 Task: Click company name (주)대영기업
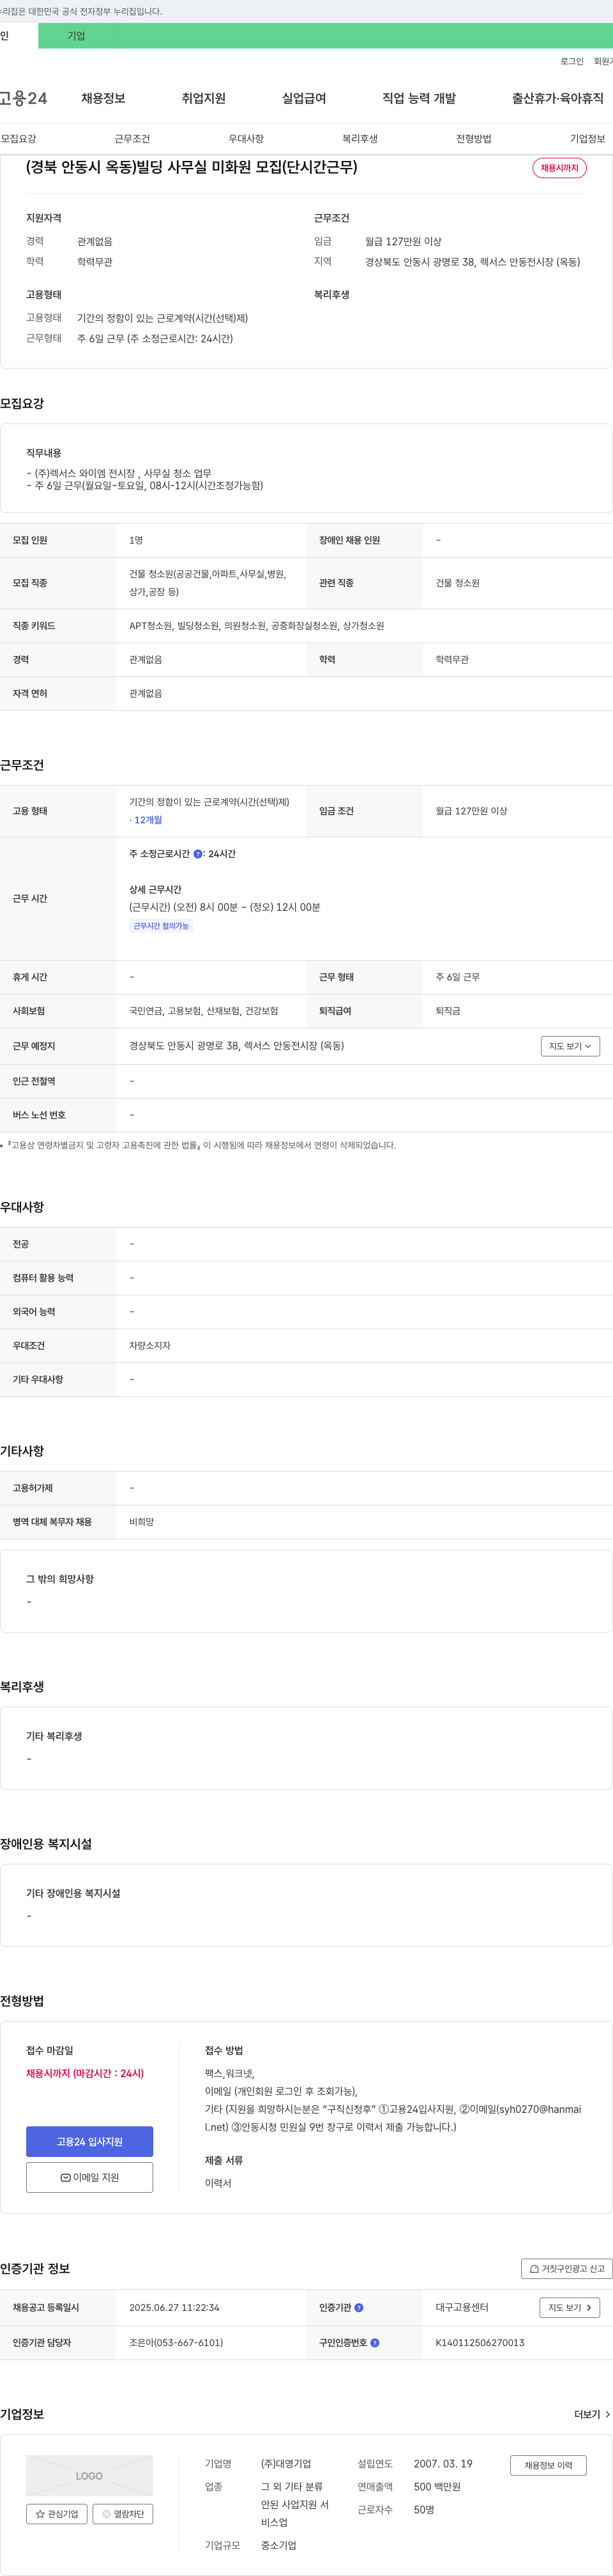pyautogui.click(x=286, y=2464)
